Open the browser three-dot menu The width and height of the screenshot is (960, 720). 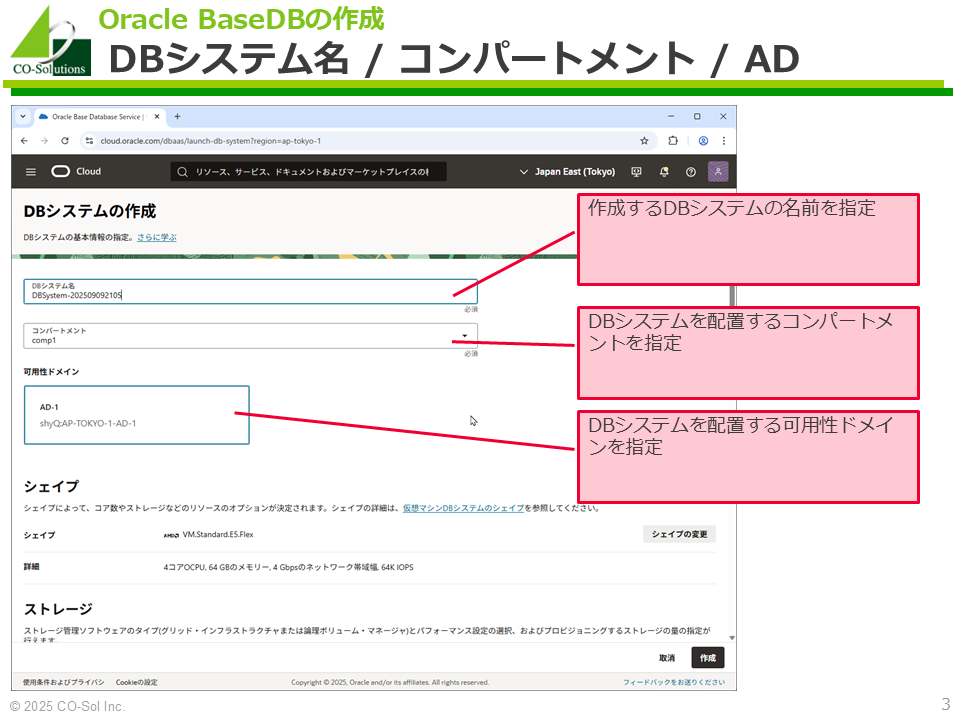click(x=724, y=141)
